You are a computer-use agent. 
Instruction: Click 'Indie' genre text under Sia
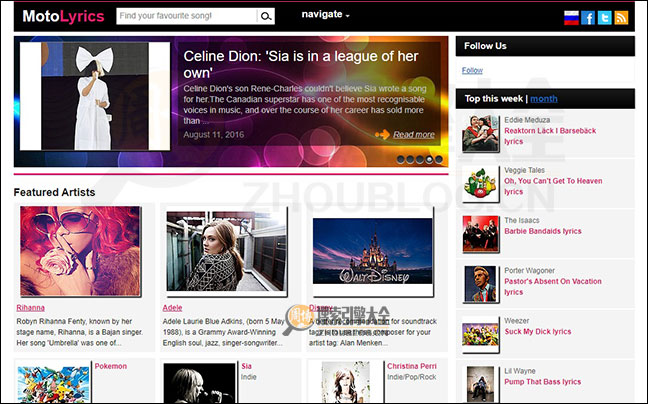coord(249,377)
